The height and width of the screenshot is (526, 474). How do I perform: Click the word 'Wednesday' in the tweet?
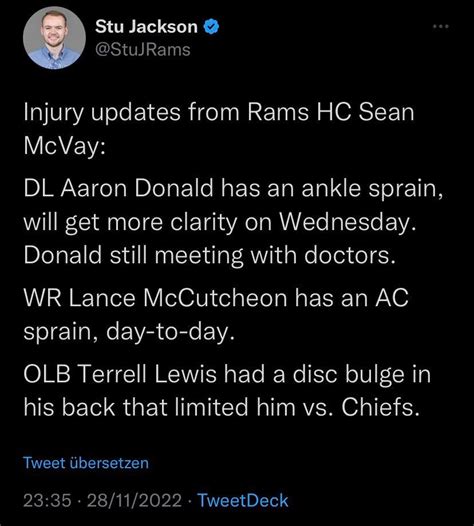coord(345,222)
